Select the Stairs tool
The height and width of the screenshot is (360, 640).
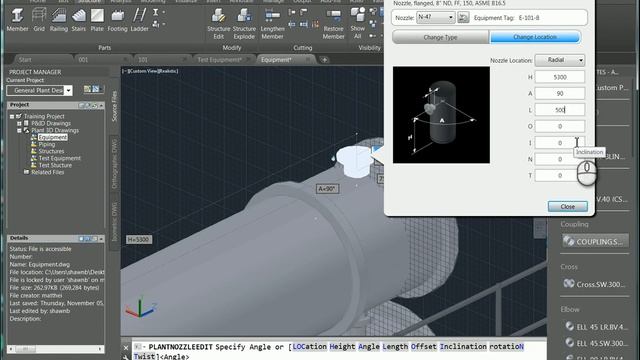coord(78,20)
